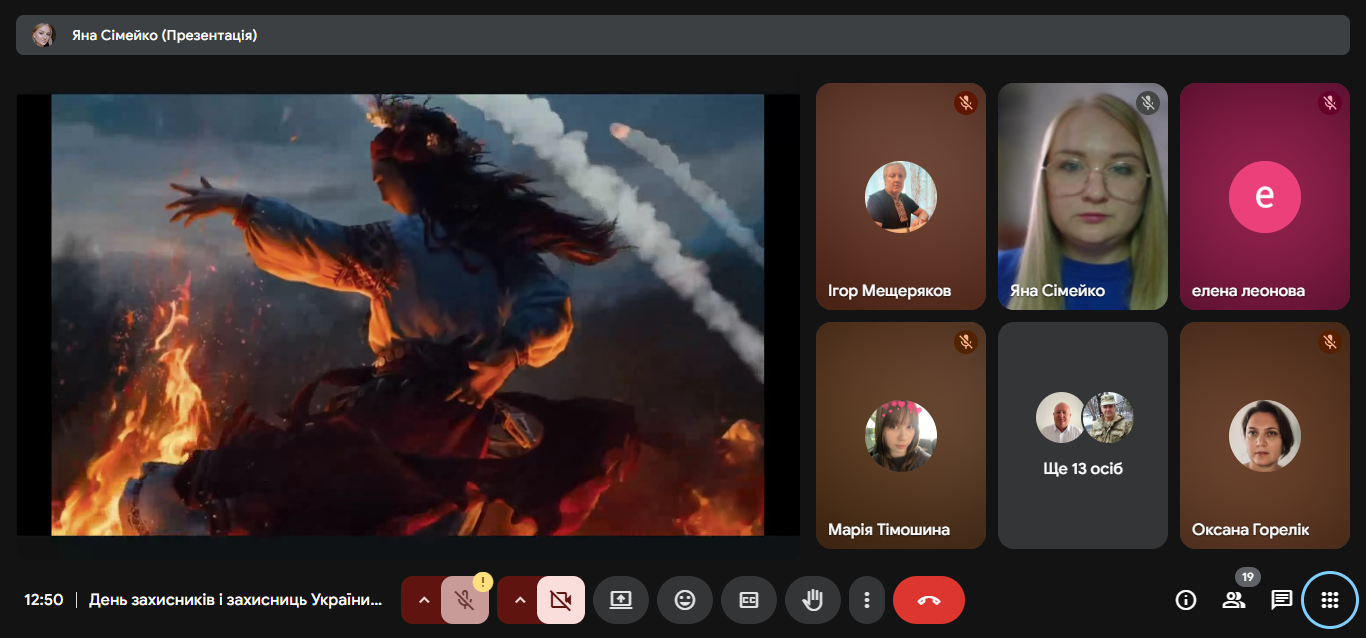
Task: Unmute the microphone
Action: point(464,600)
